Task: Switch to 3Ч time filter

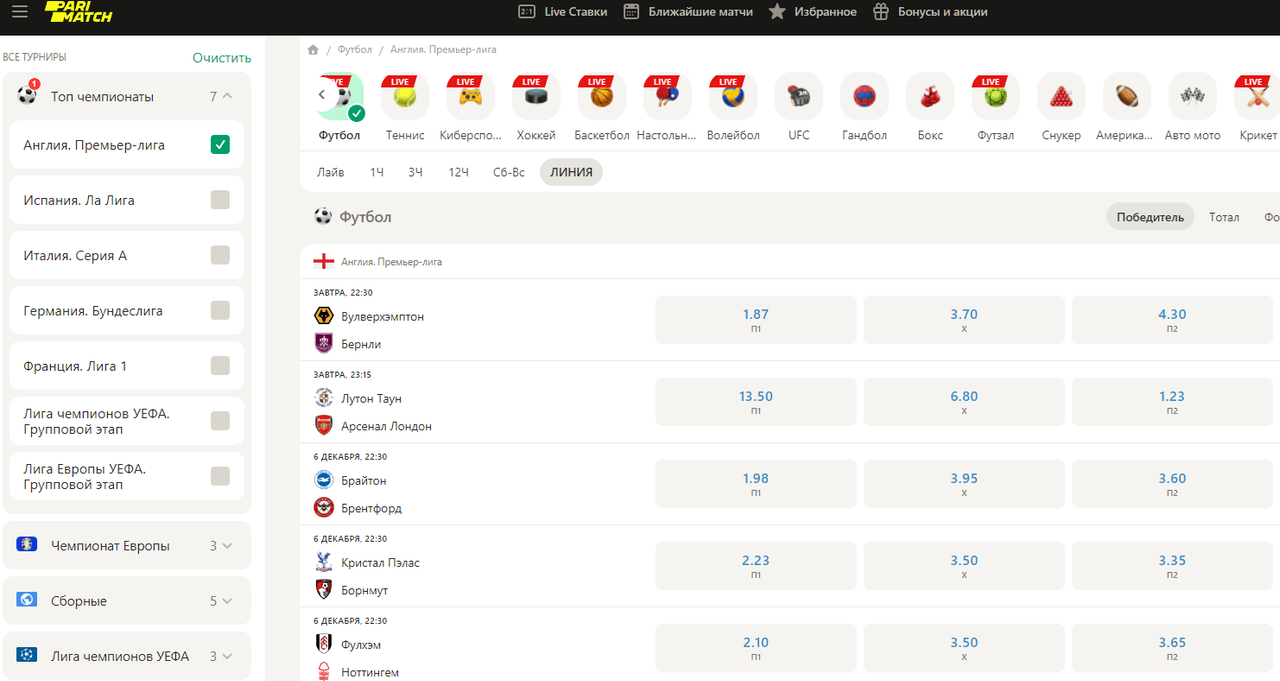Action: point(415,172)
